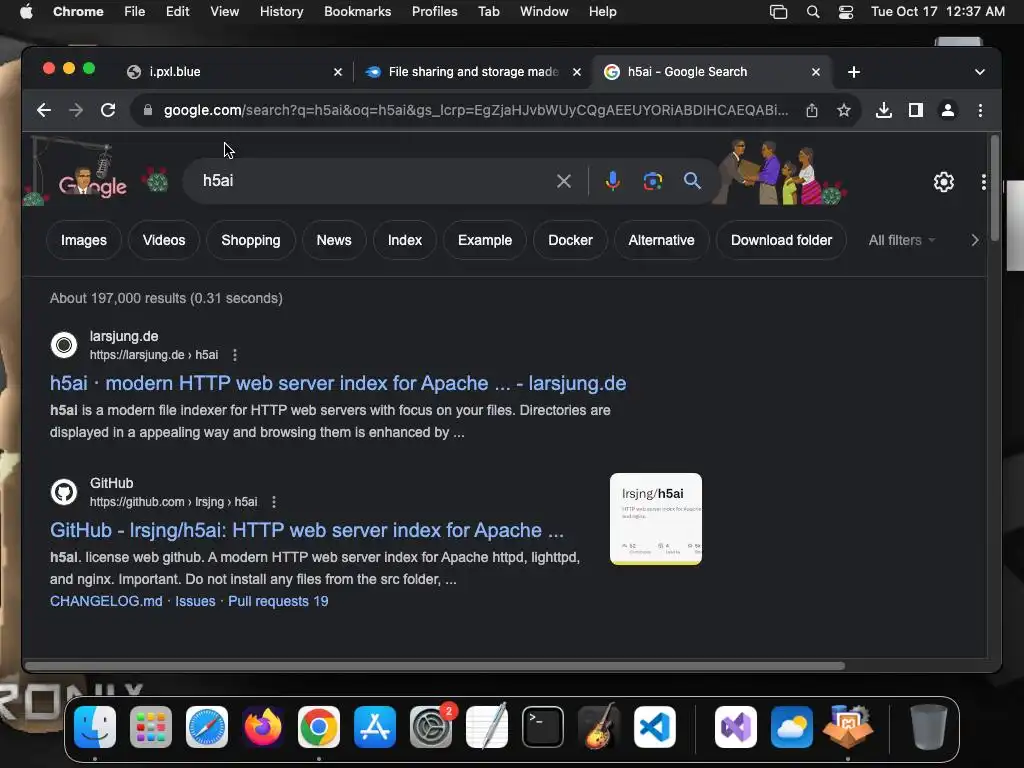The width and height of the screenshot is (1024, 768).
Task: Open GarageBand from the Dock
Action: pyautogui.click(x=599, y=727)
